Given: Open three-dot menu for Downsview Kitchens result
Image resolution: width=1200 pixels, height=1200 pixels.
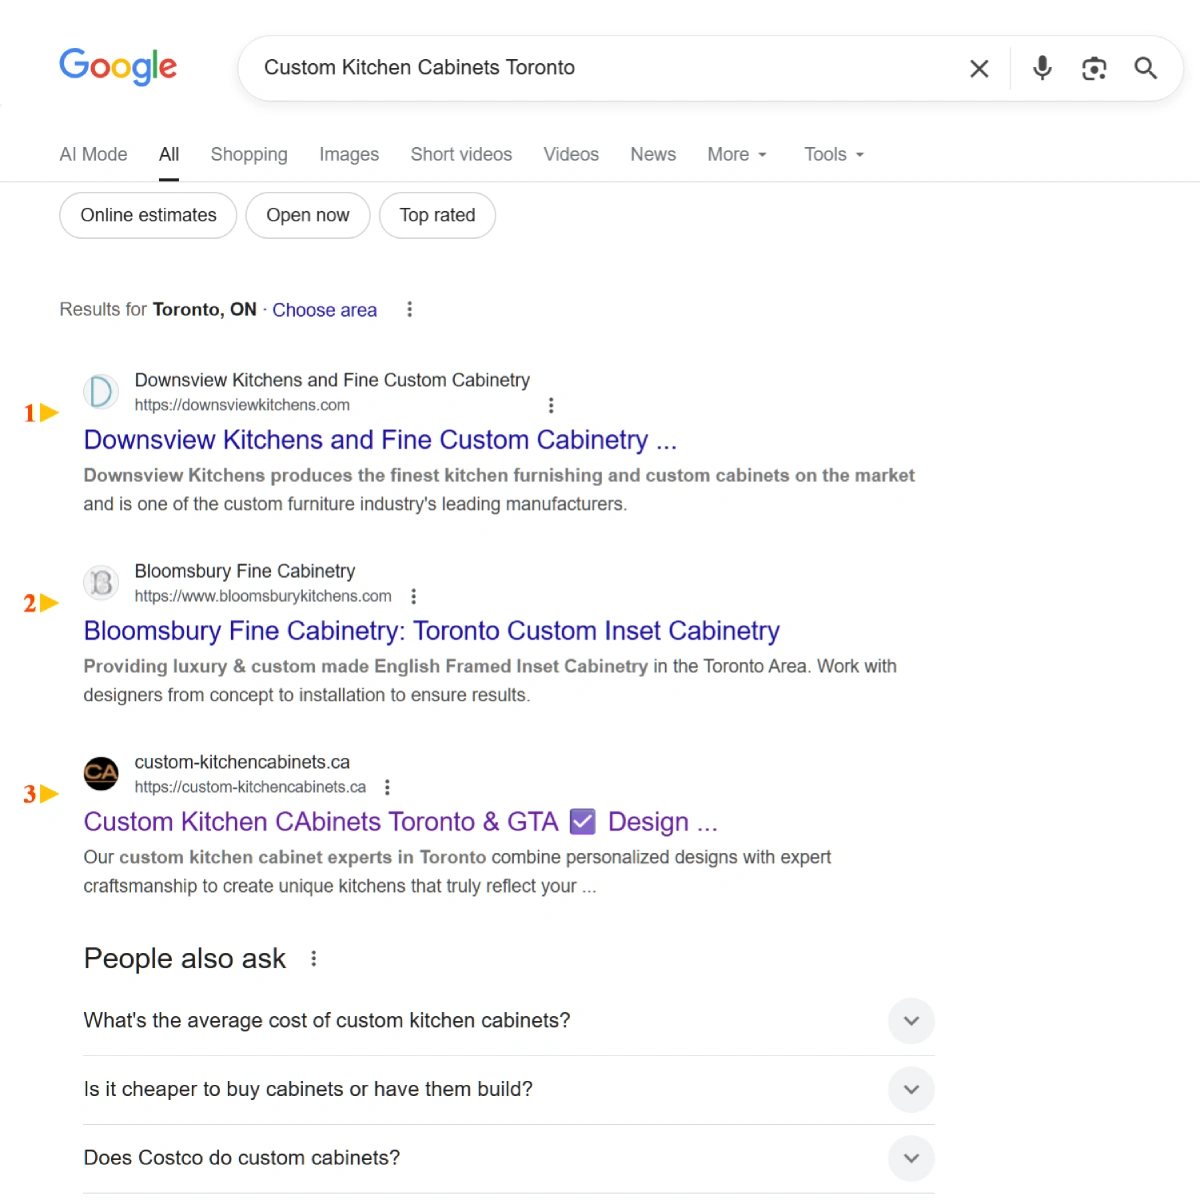Looking at the screenshot, I should [551, 405].
